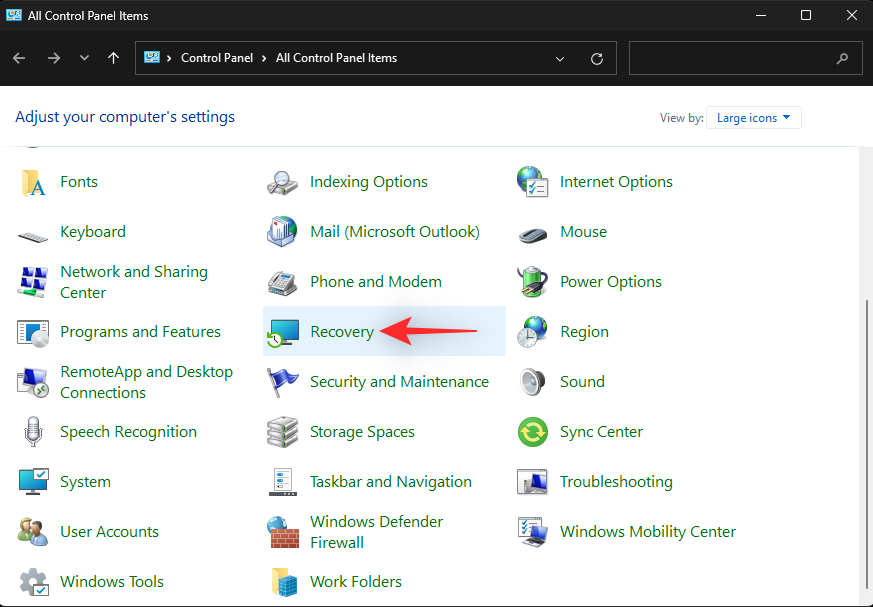873x607 pixels.
Task: Open the Storage Spaces link
Action: [362, 432]
